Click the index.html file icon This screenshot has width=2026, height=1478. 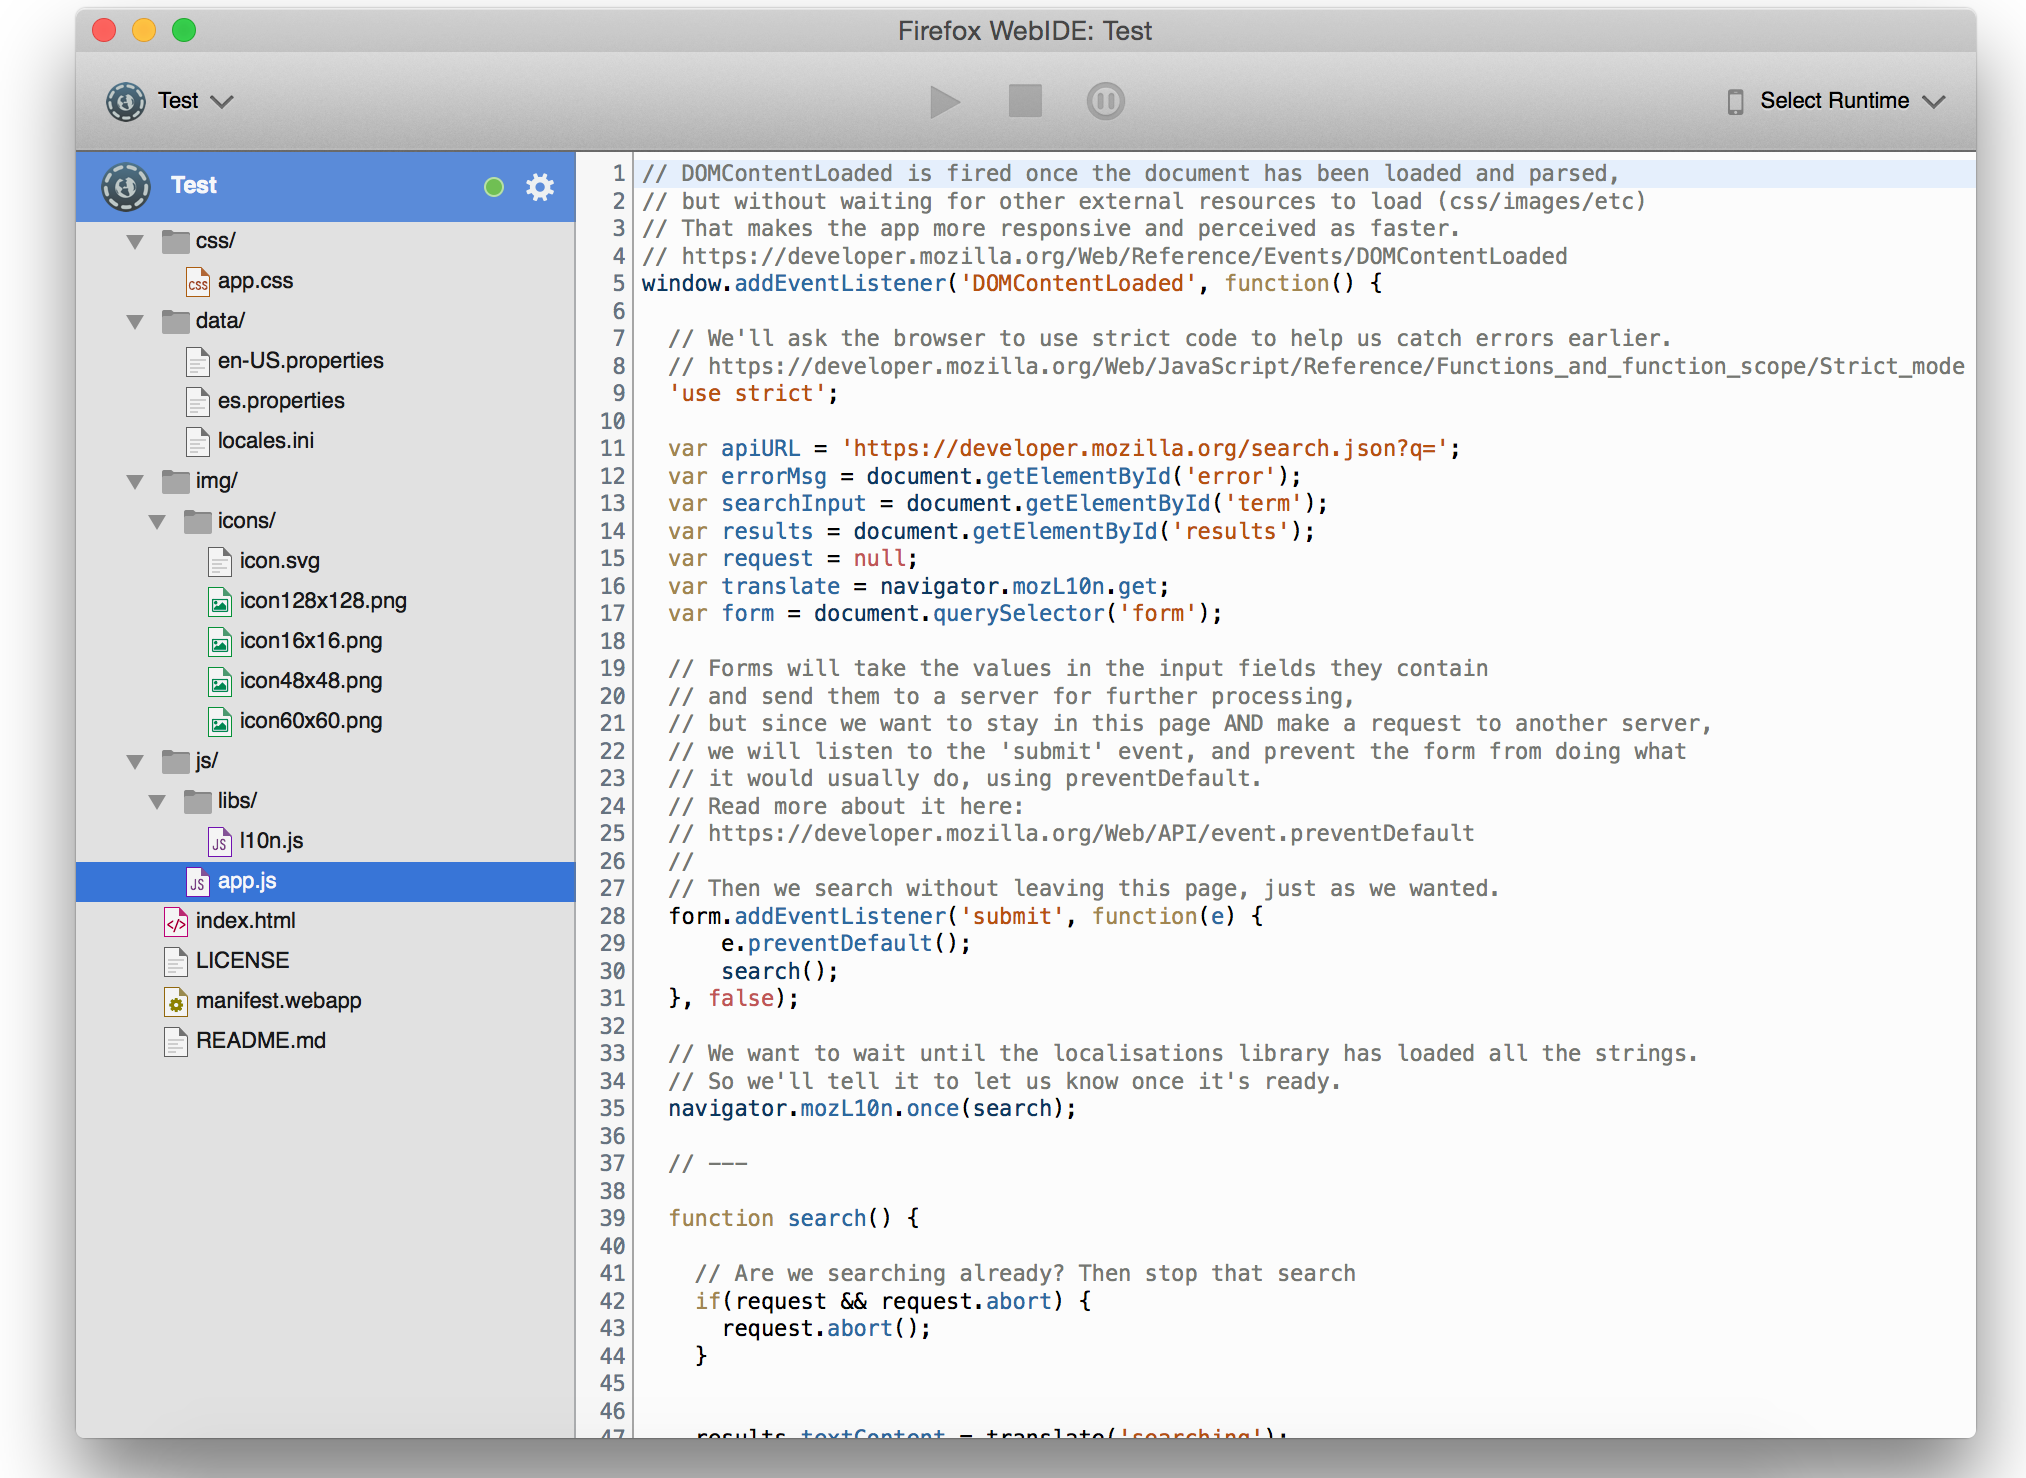tap(176, 921)
